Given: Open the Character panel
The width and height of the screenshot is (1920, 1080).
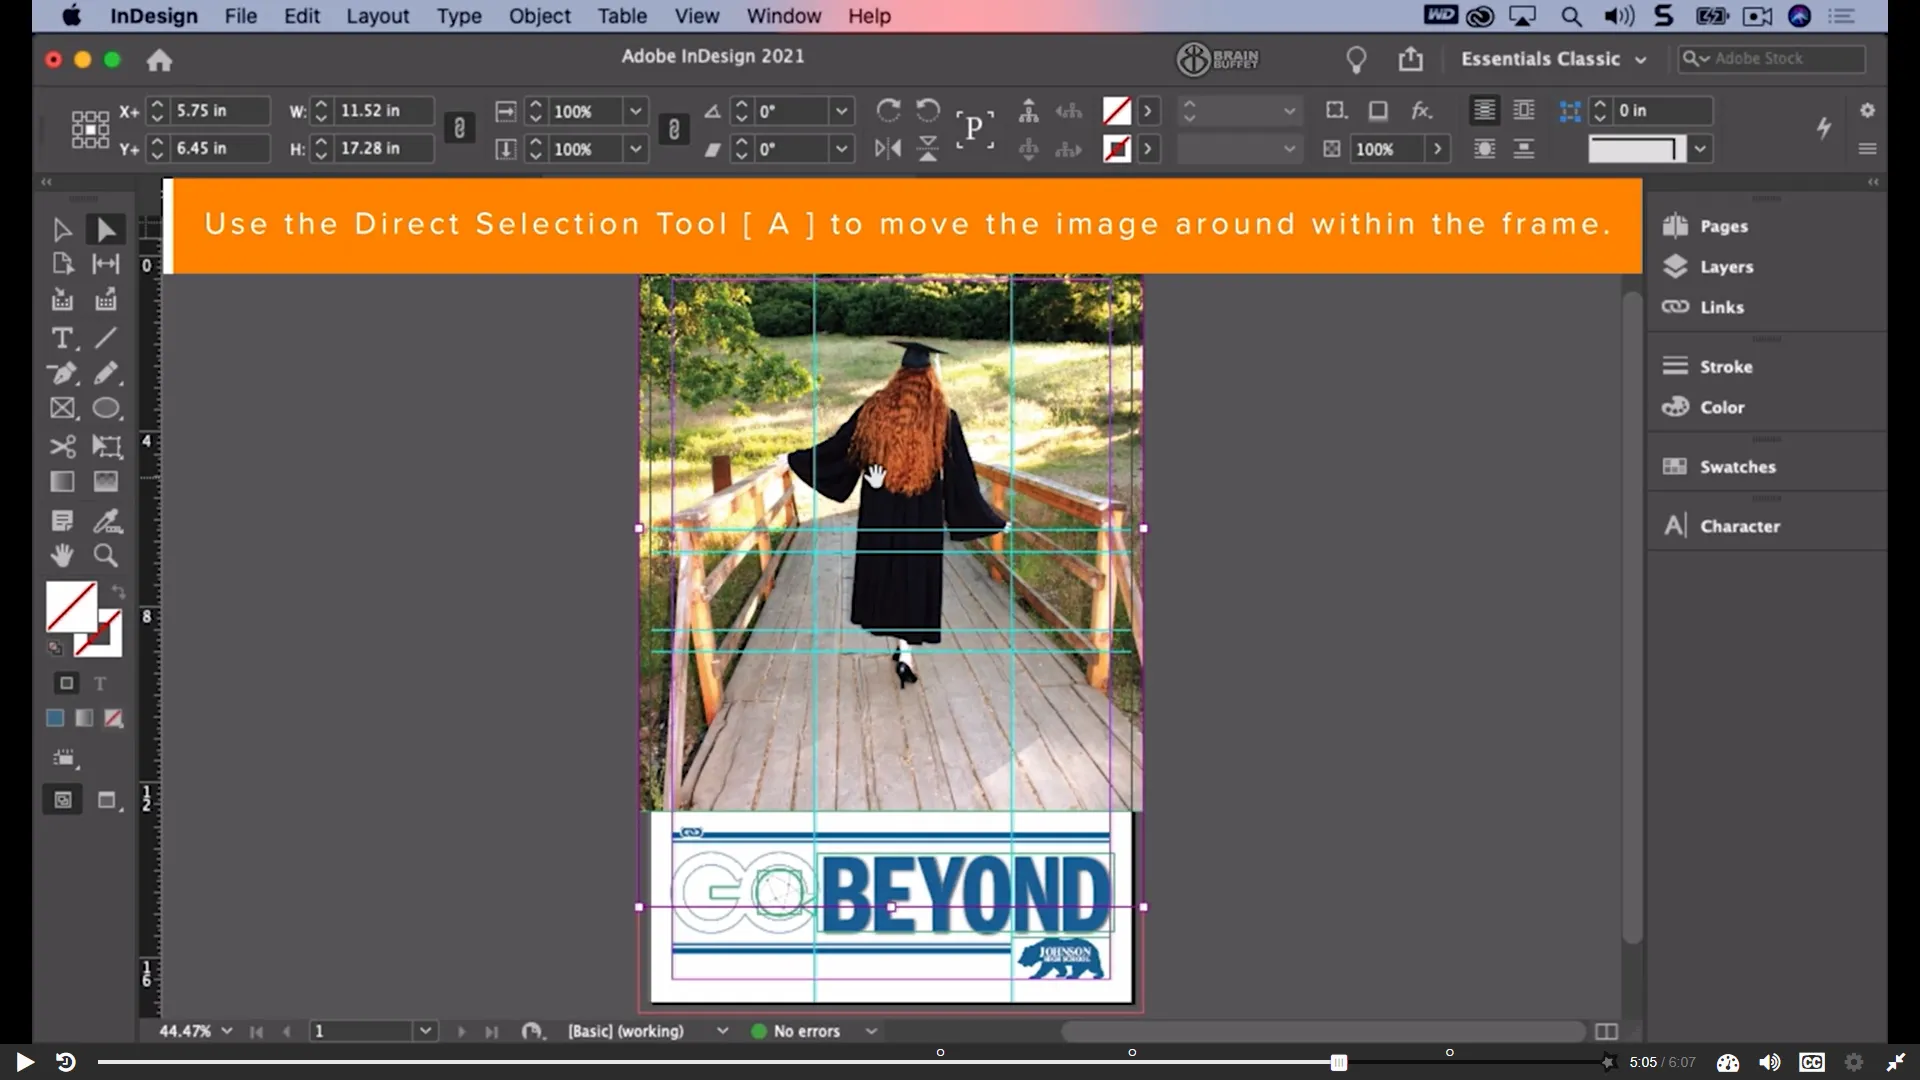Looking at the screenshot, I should tap(1740, 525).
